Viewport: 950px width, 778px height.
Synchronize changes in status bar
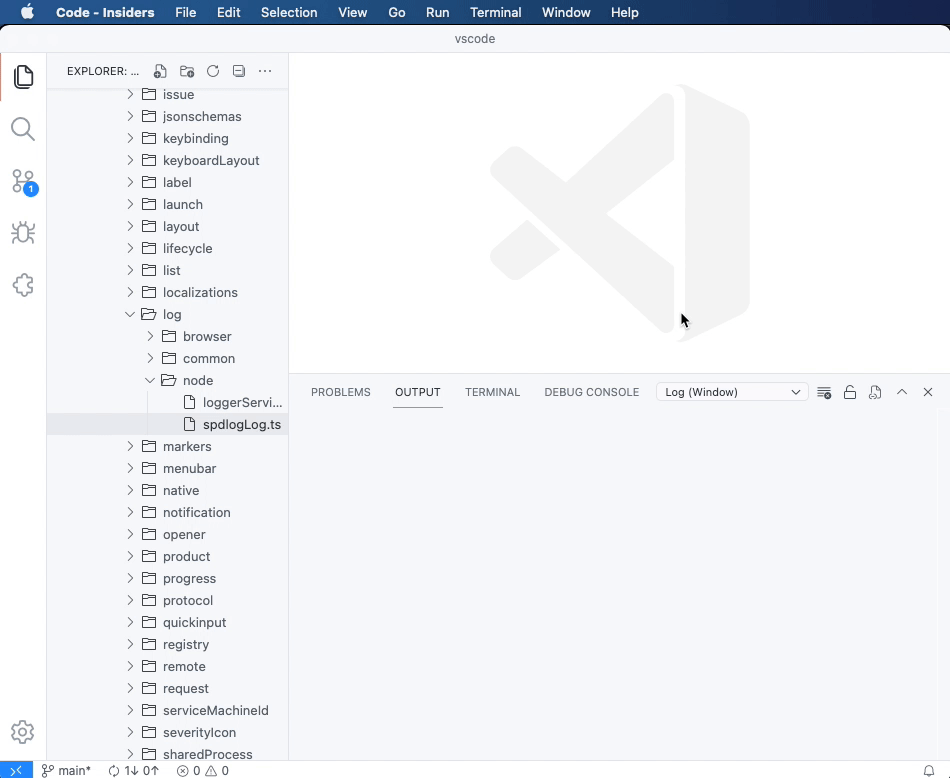pyautogui.click(x=133, y=771)
